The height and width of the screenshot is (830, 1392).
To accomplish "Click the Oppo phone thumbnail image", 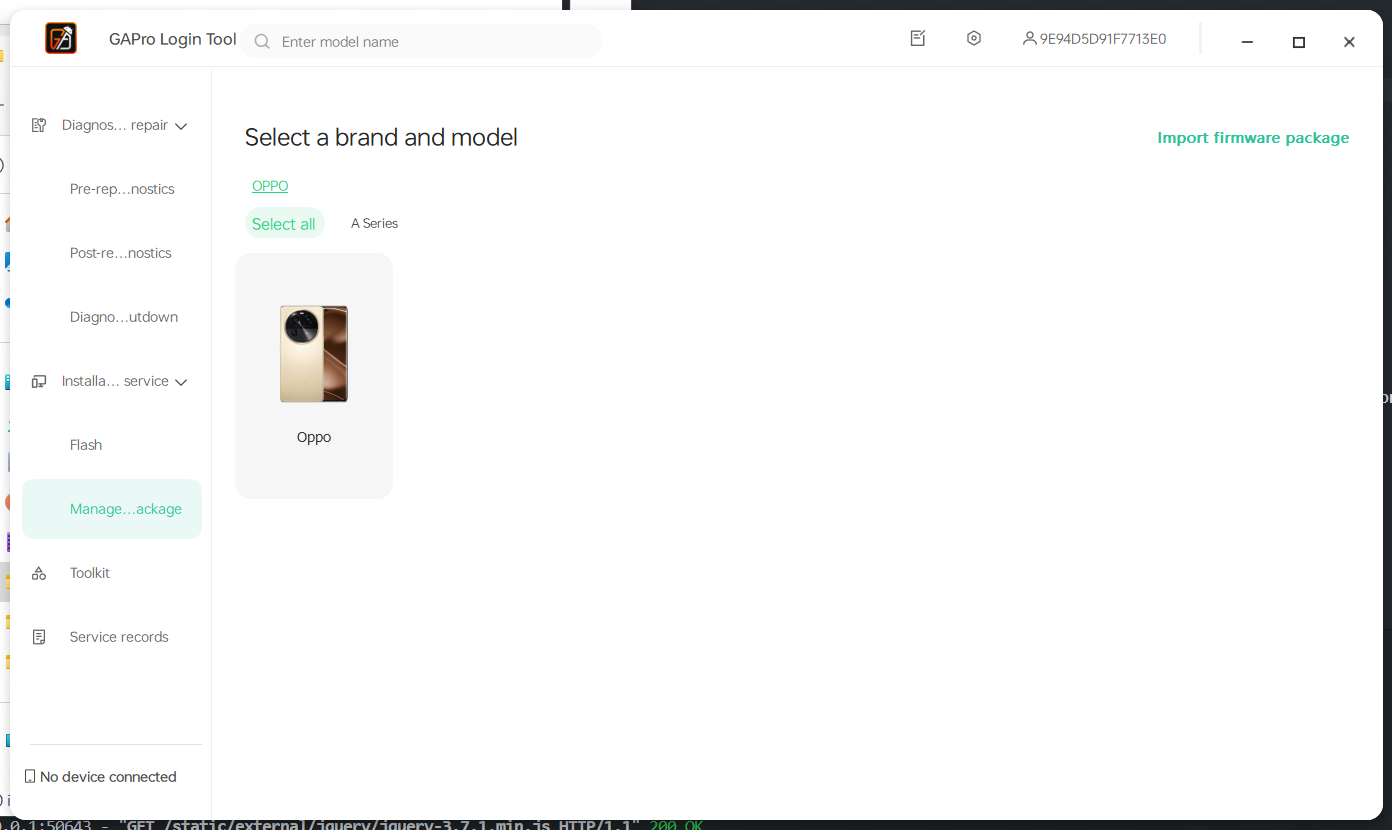I will (314, 354).
